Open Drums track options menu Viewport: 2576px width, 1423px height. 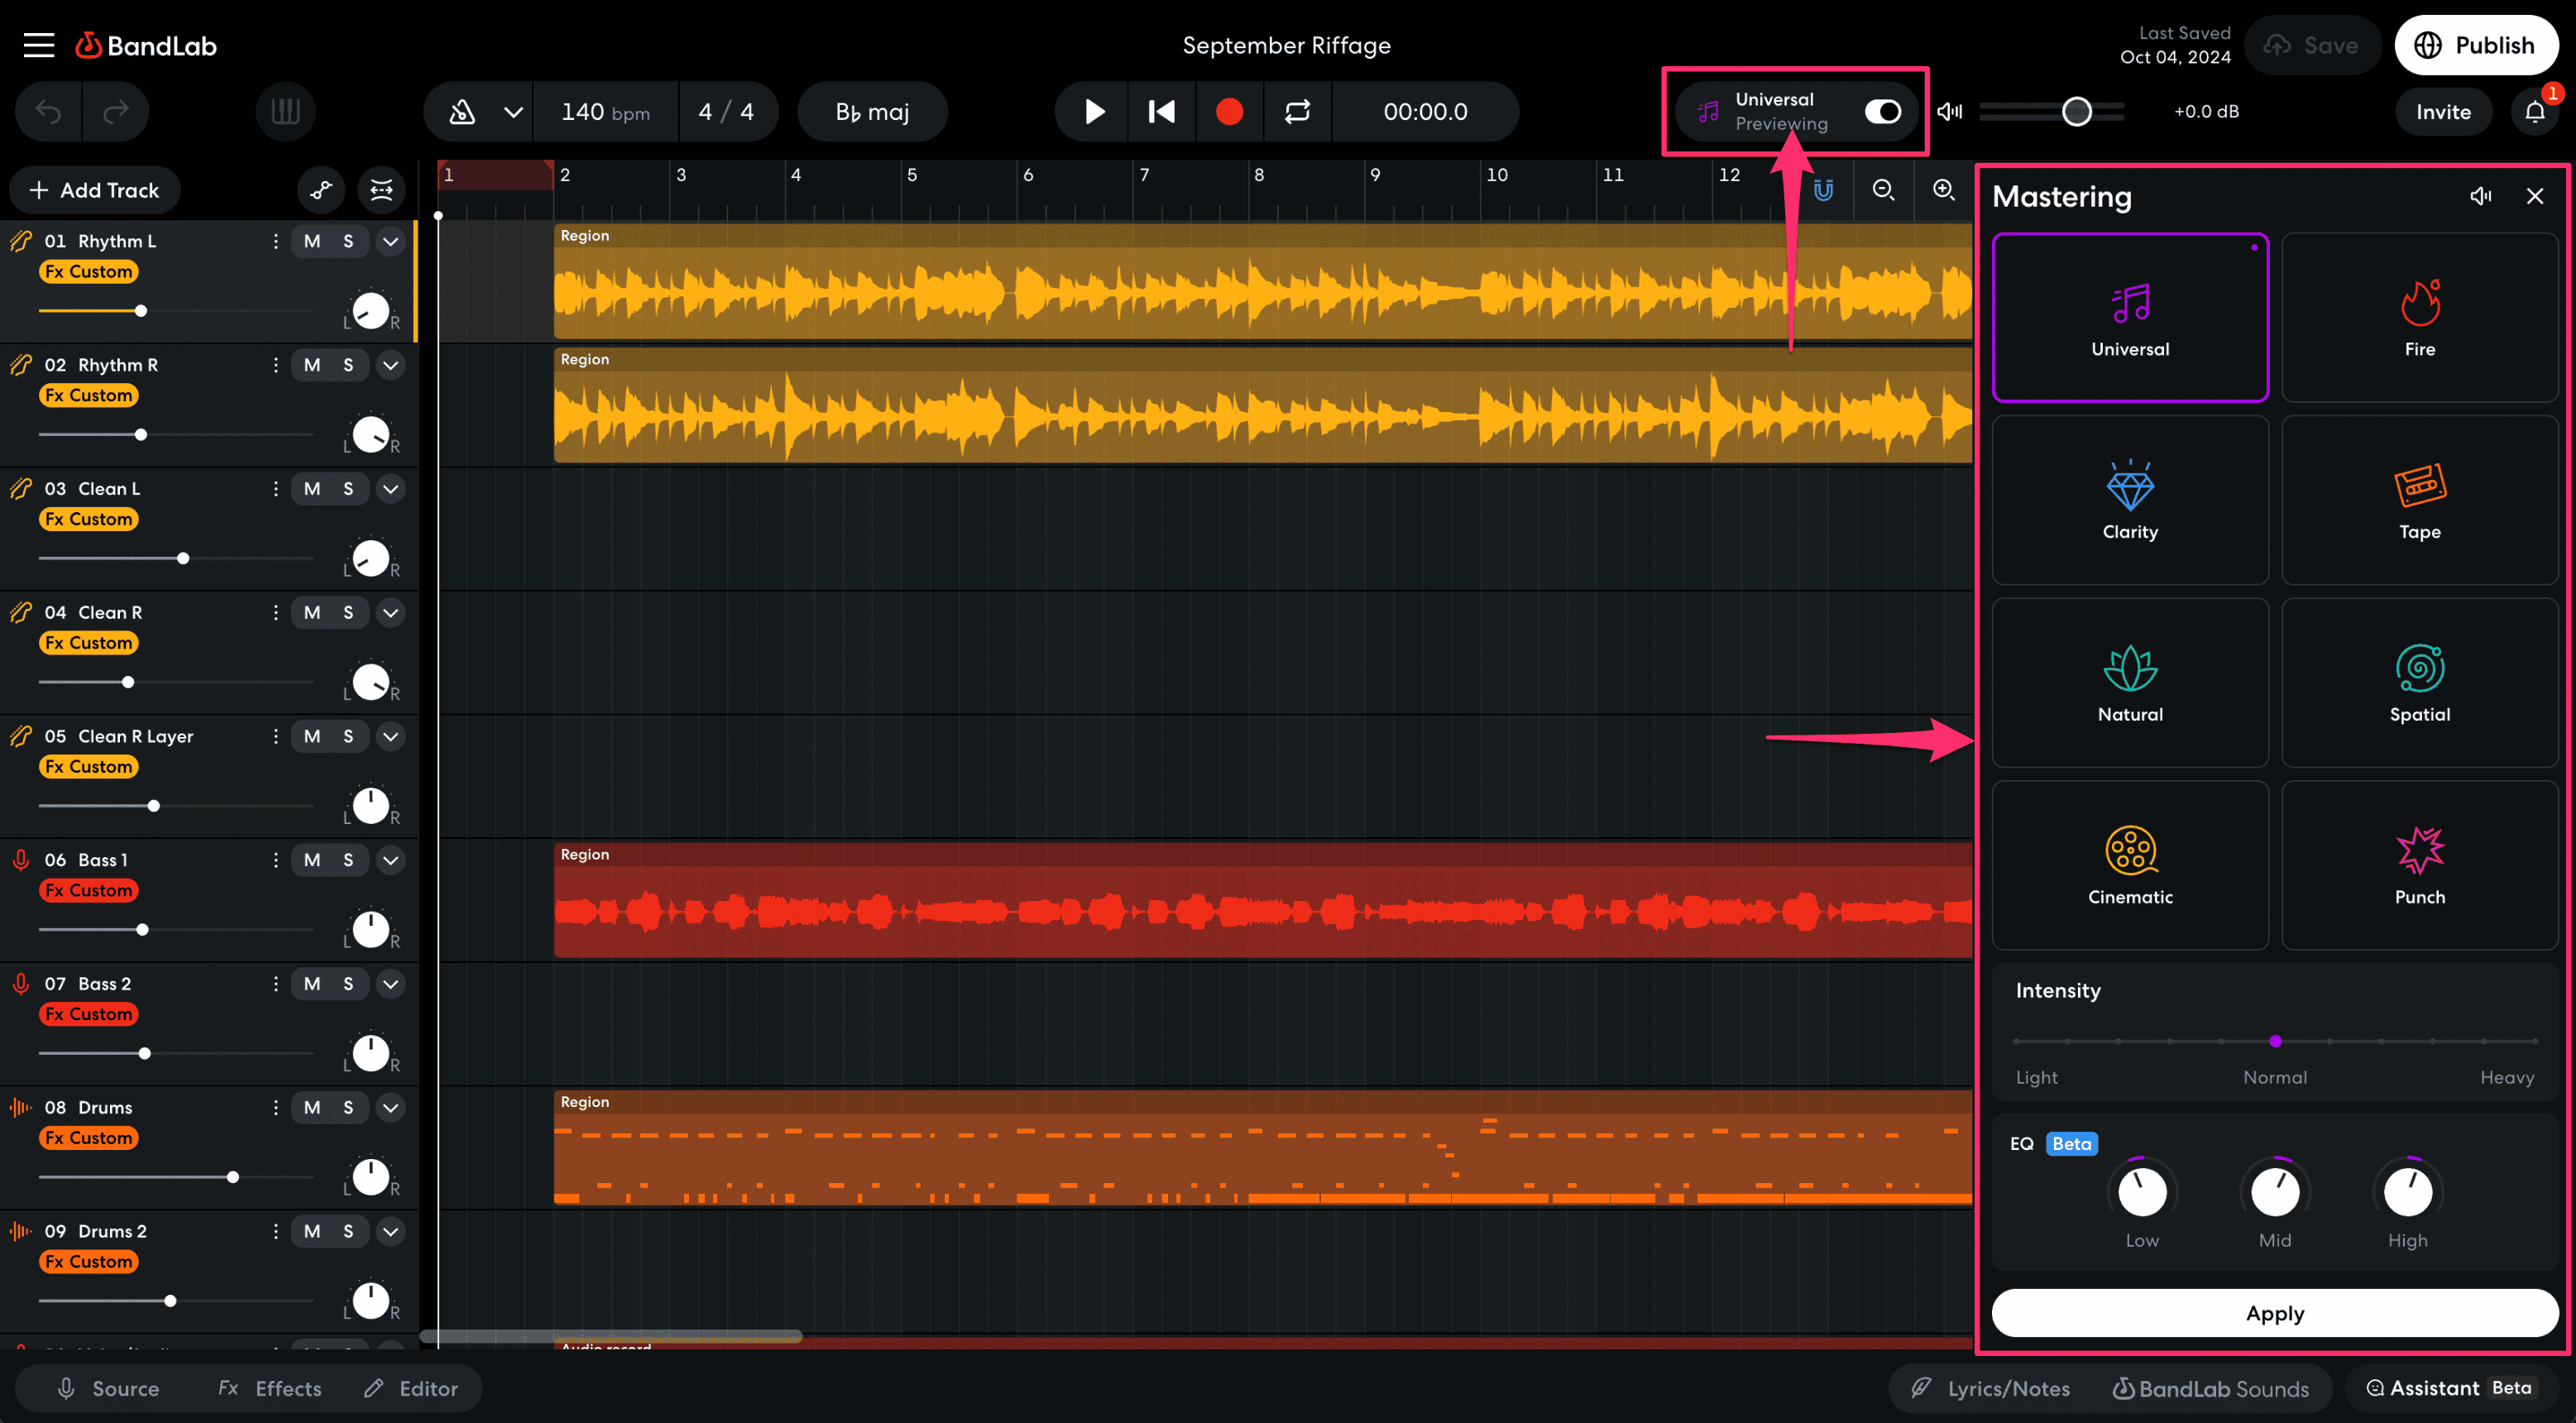click(275, 1107)
